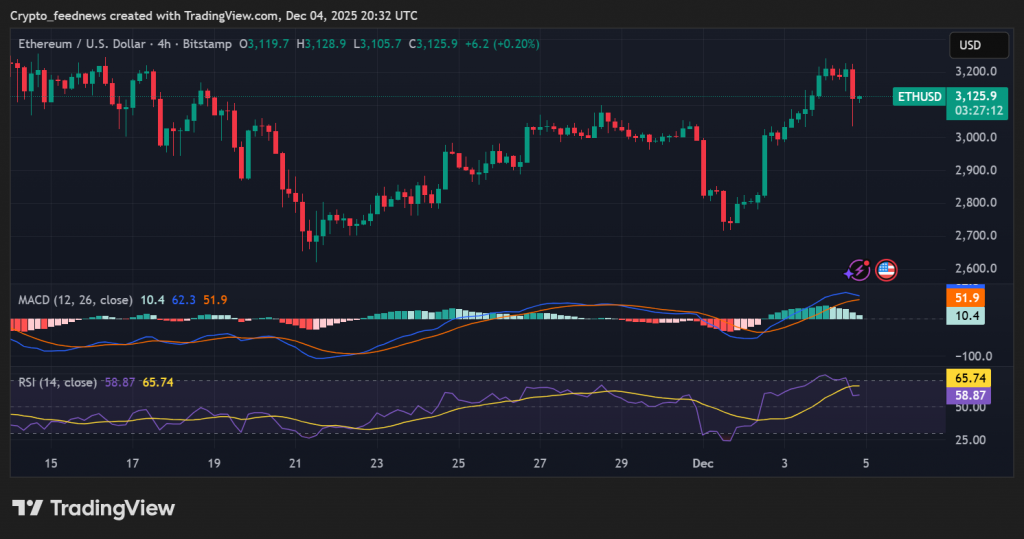
Task: Open the MACD (12, 26, close) indicator legend
Action: coord(76,299)
